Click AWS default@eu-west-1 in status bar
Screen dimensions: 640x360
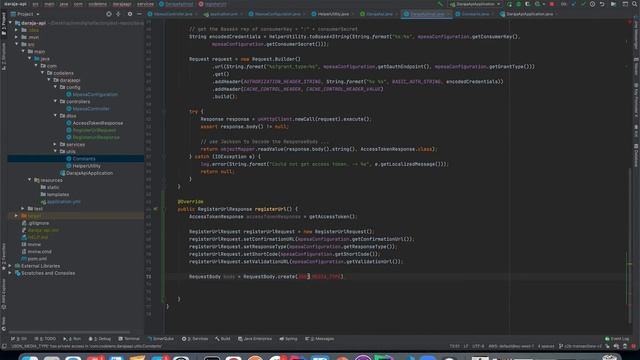[x=511, y=346]
